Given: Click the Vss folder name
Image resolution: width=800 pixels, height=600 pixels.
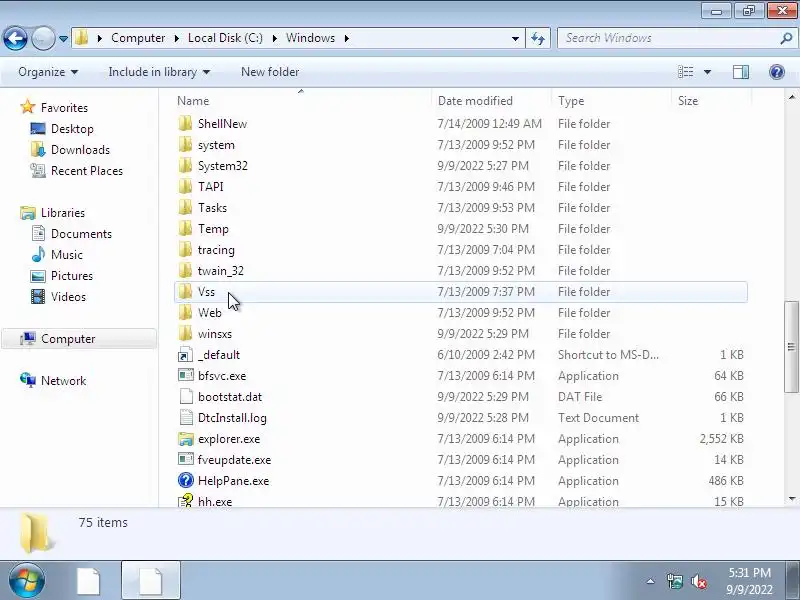Looking at the screenshot, I should click(206, 292).
